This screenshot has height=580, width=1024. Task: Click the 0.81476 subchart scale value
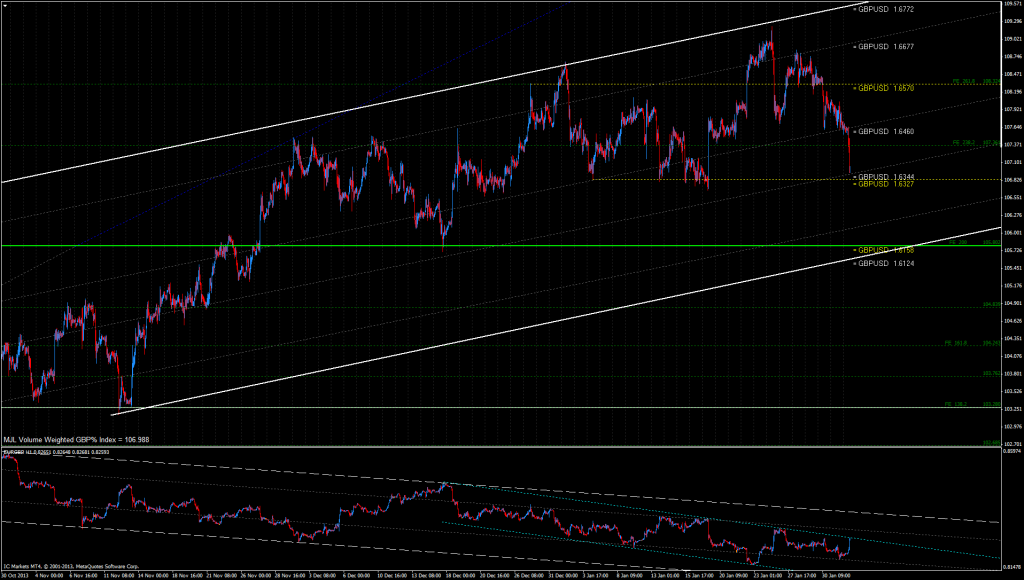[1013, 567]
